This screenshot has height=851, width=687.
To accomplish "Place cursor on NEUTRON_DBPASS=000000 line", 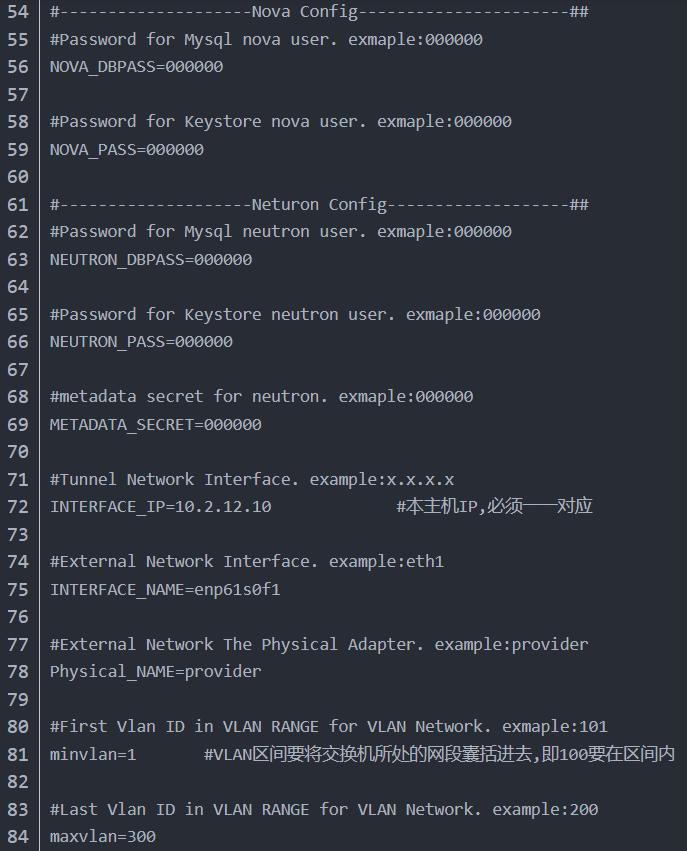I will point(150,260).
